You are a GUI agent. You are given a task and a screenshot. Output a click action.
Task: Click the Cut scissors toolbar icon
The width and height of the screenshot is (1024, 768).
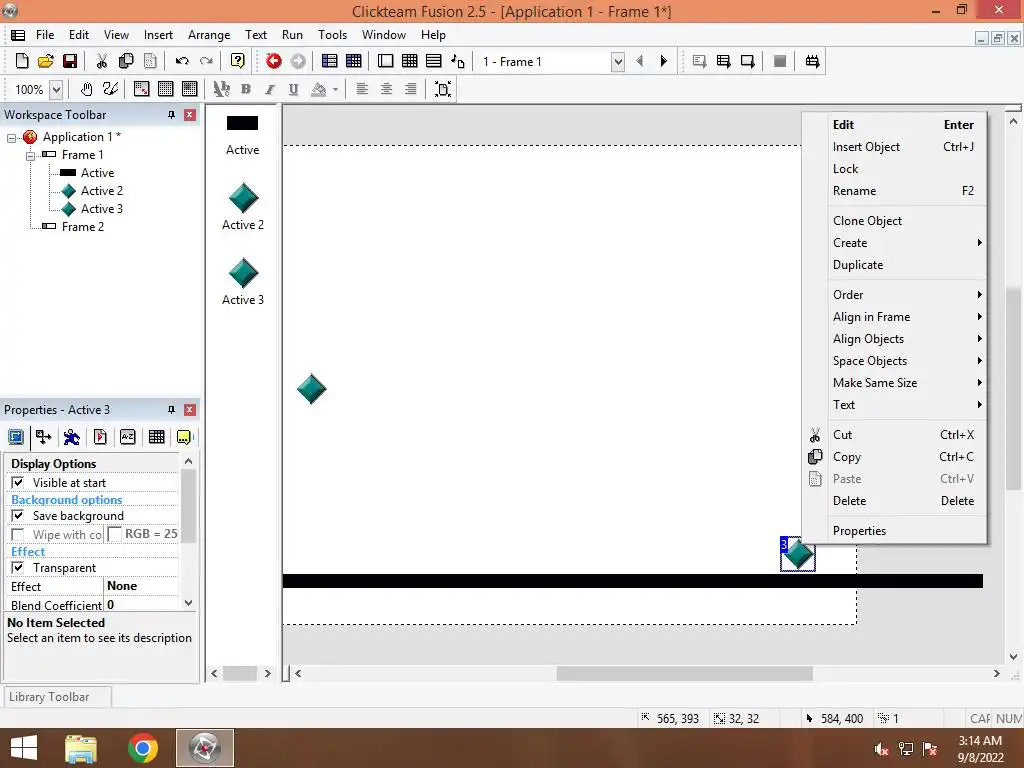click(x=102, y=61)
